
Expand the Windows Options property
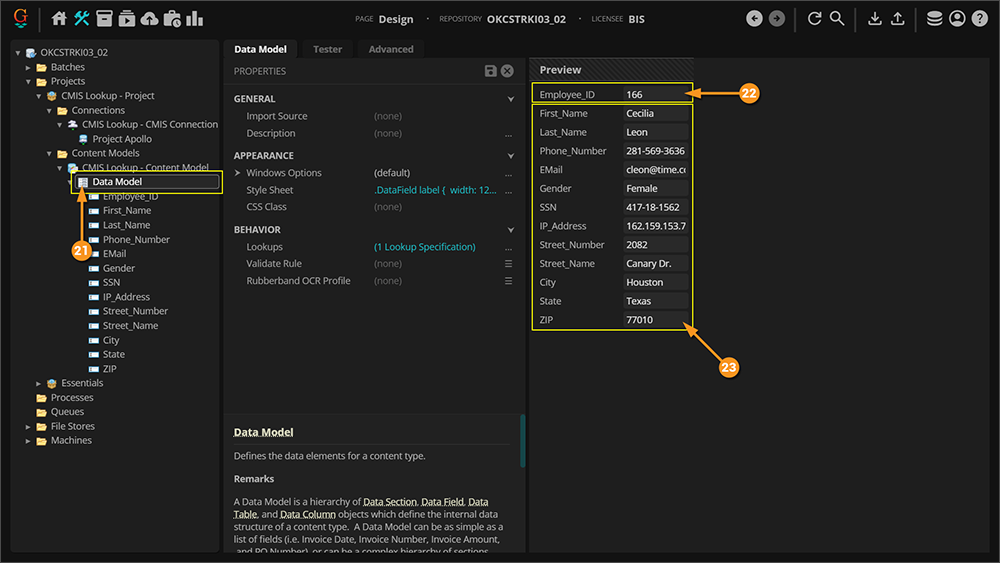(238, 173)
